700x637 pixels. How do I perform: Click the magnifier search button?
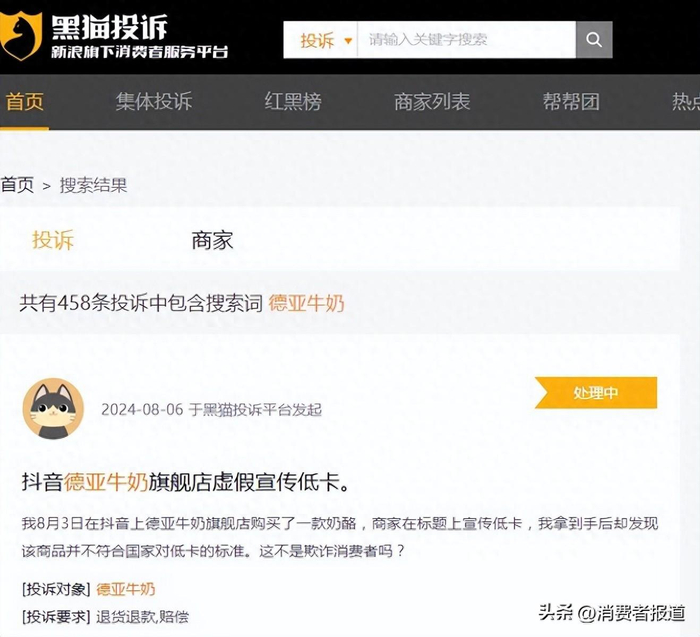(594, 40)
